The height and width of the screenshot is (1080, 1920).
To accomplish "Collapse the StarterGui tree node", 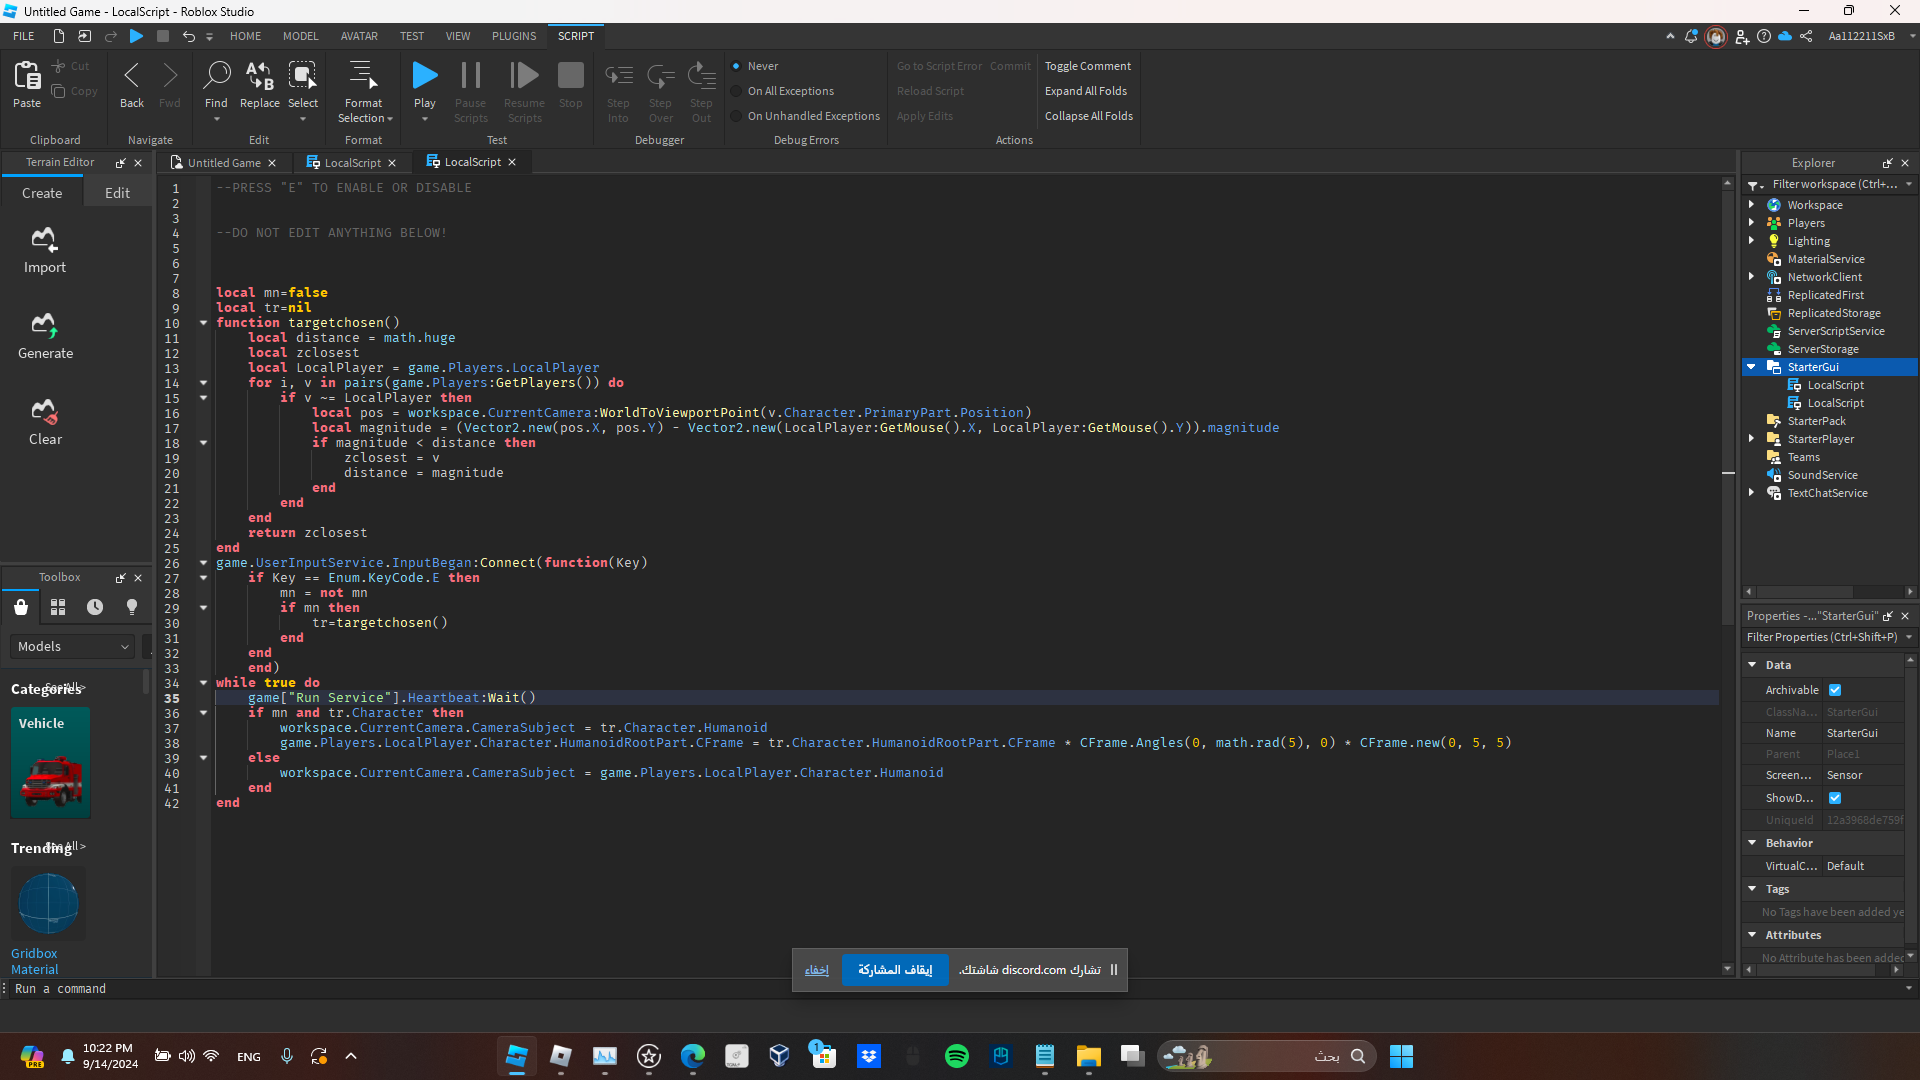I will coord(1751,367).
